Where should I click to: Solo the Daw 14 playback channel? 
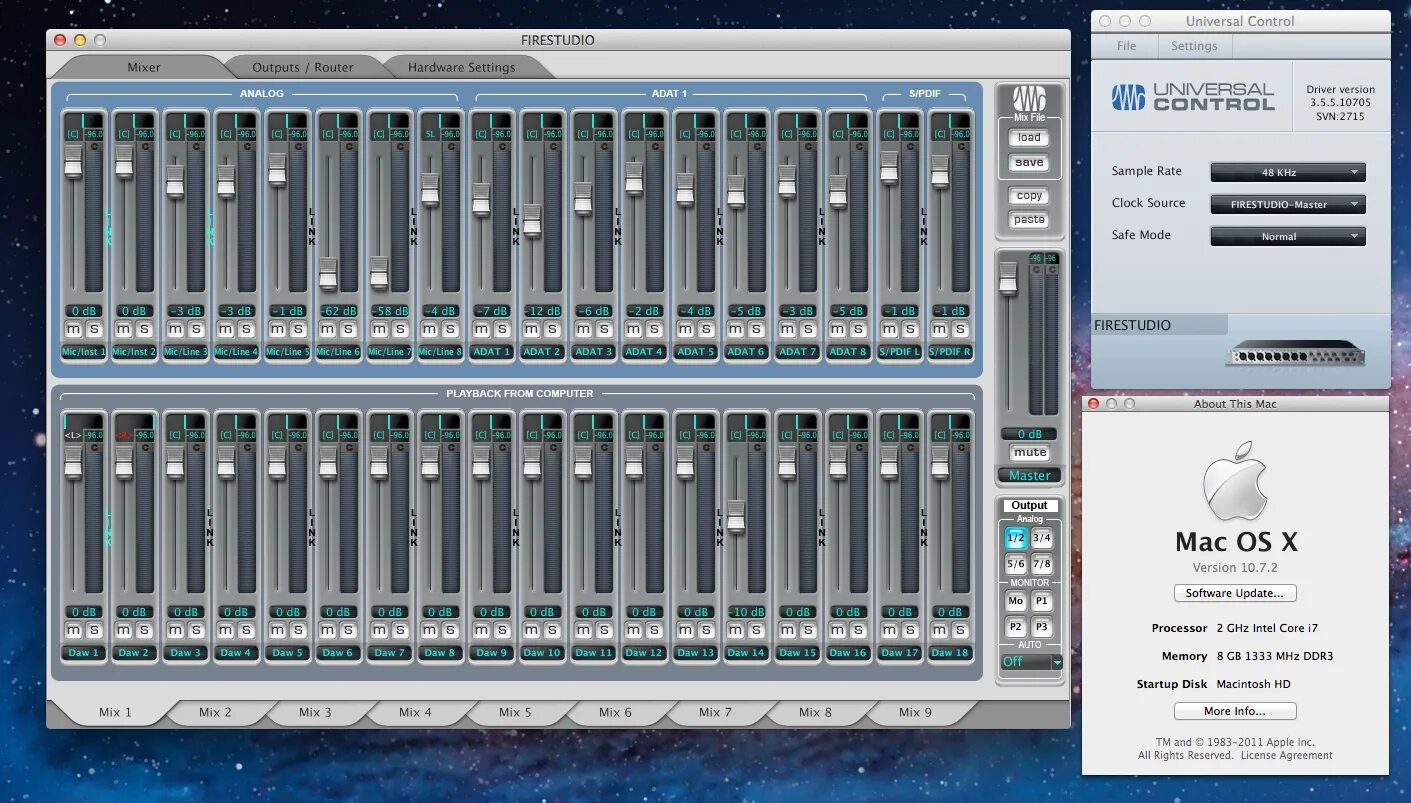[757, 630]
